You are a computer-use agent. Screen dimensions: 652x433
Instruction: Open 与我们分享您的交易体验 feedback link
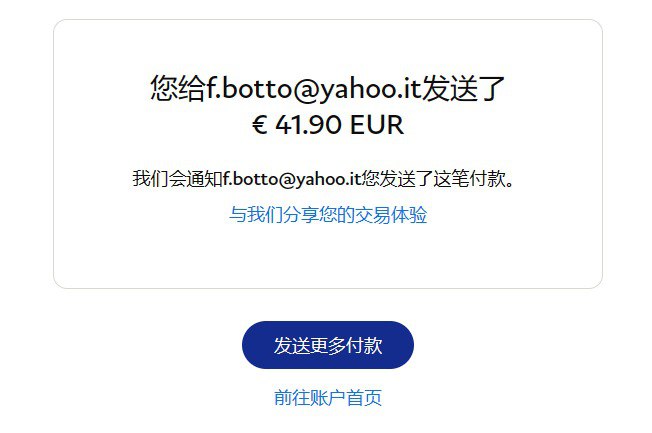(x=328, y=215)
